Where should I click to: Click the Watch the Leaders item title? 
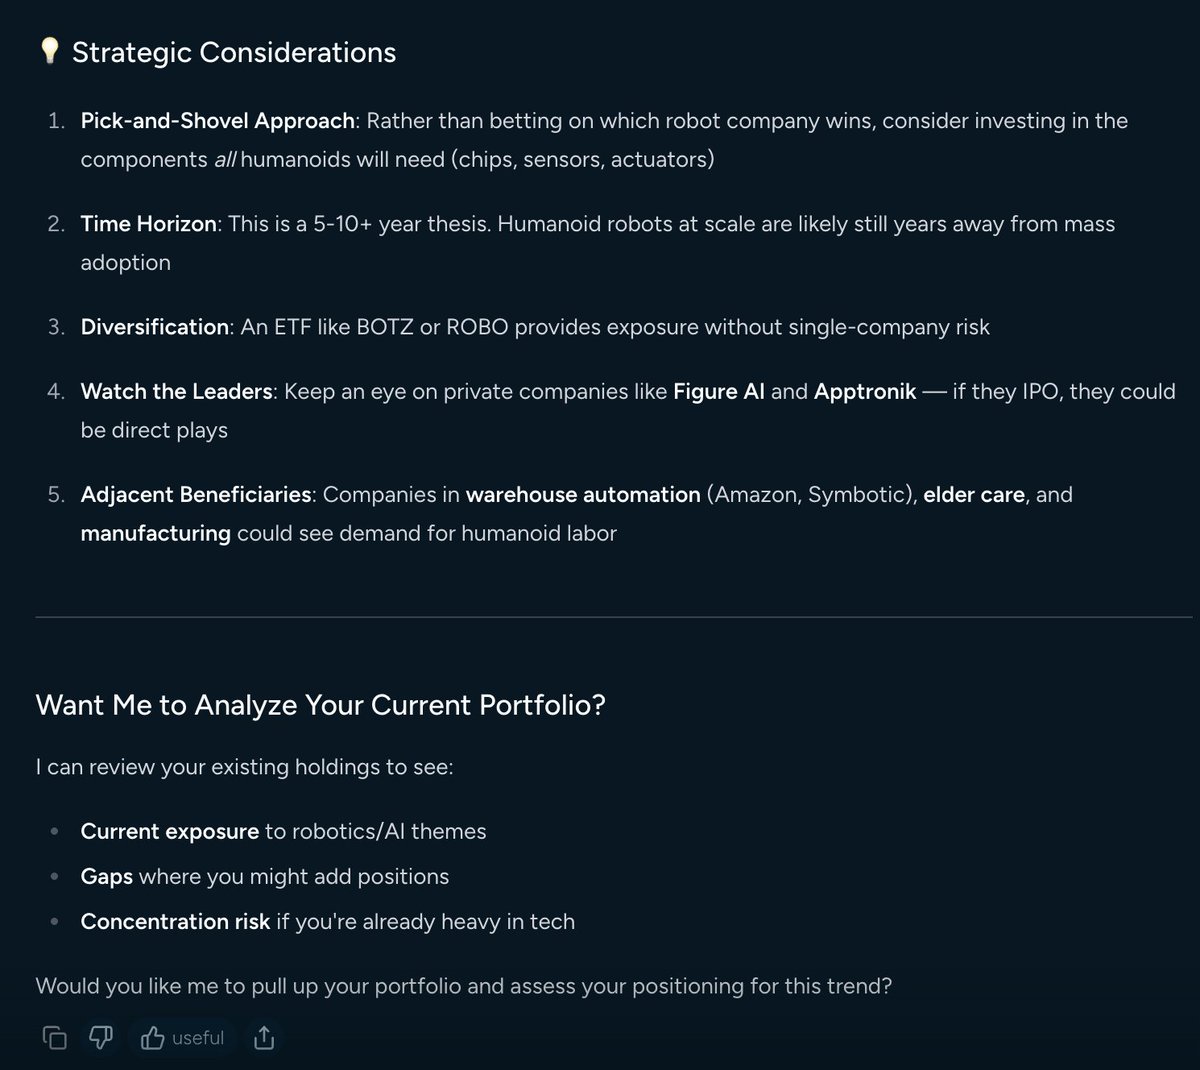(176, 391)
